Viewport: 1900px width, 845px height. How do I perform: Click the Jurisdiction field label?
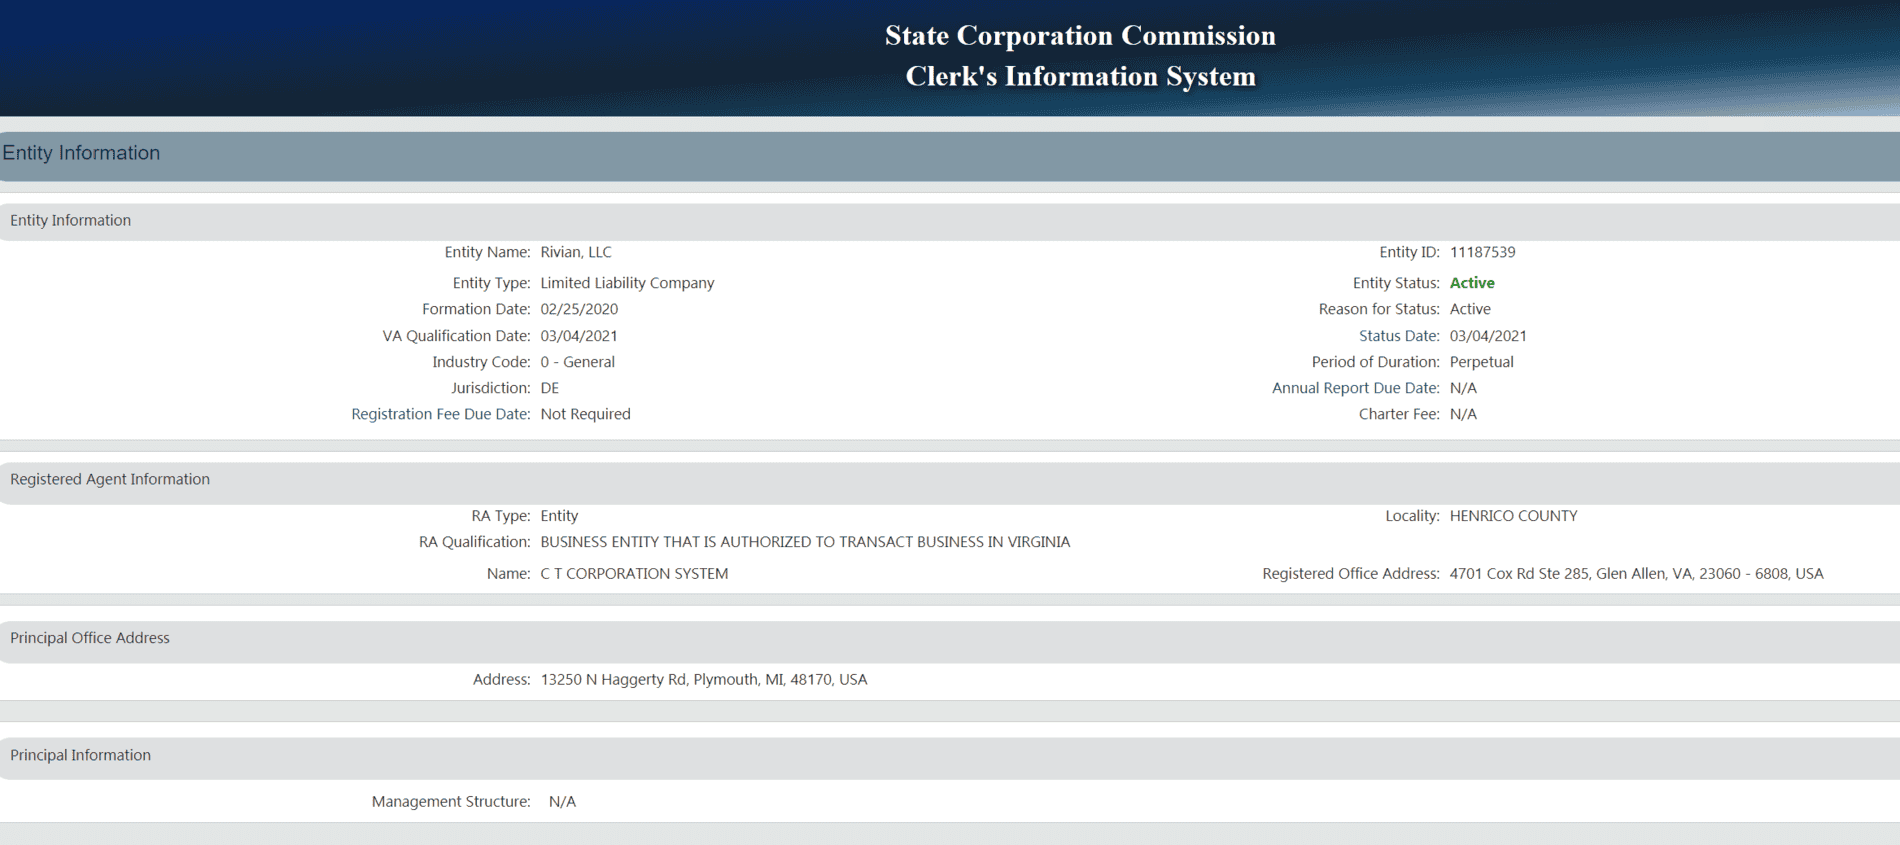click(x=490, y=388)
